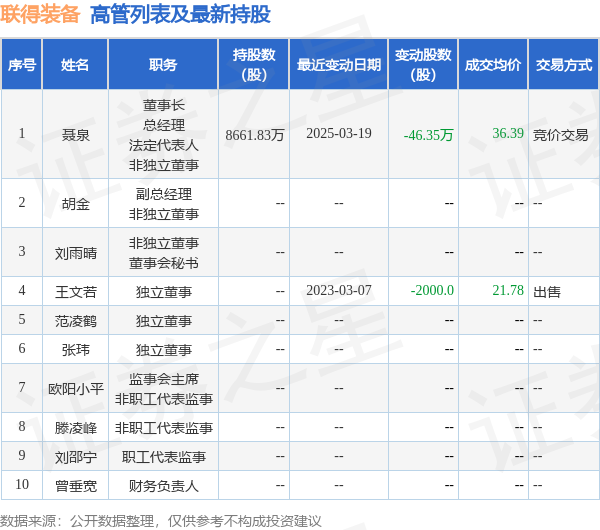
Task: Click the name 刘雨晴
Action: click(75, 253)
